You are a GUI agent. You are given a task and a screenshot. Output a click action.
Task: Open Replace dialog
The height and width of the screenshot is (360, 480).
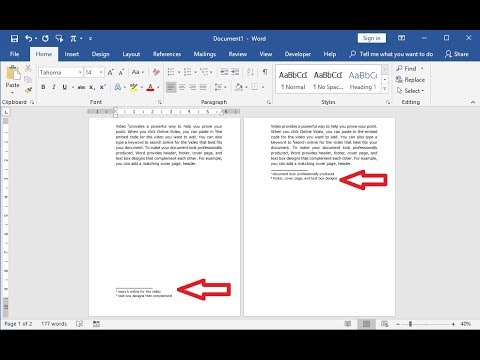410,80
